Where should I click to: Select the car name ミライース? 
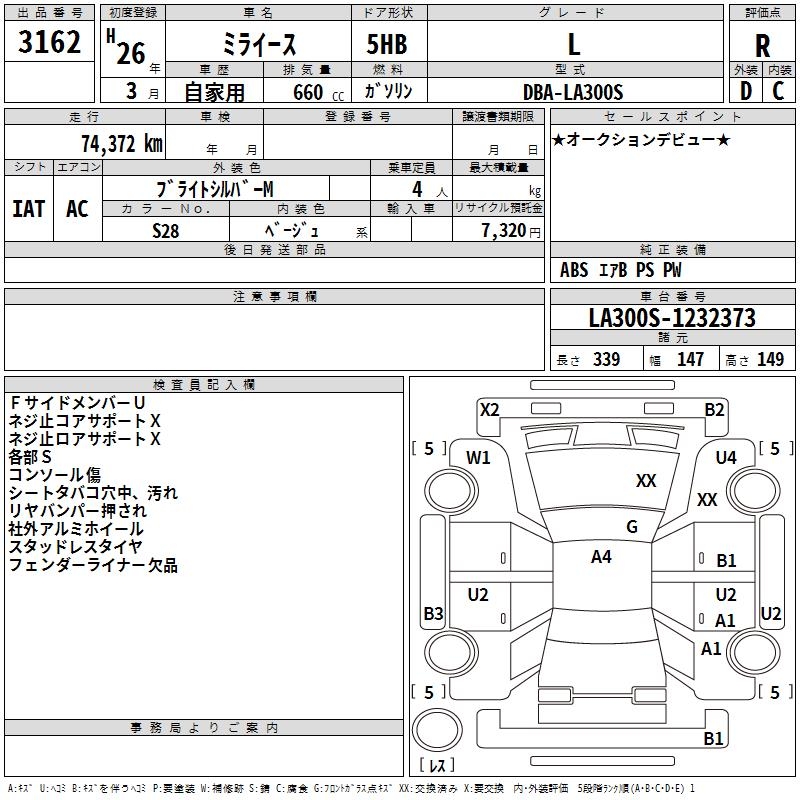(259, 44)
